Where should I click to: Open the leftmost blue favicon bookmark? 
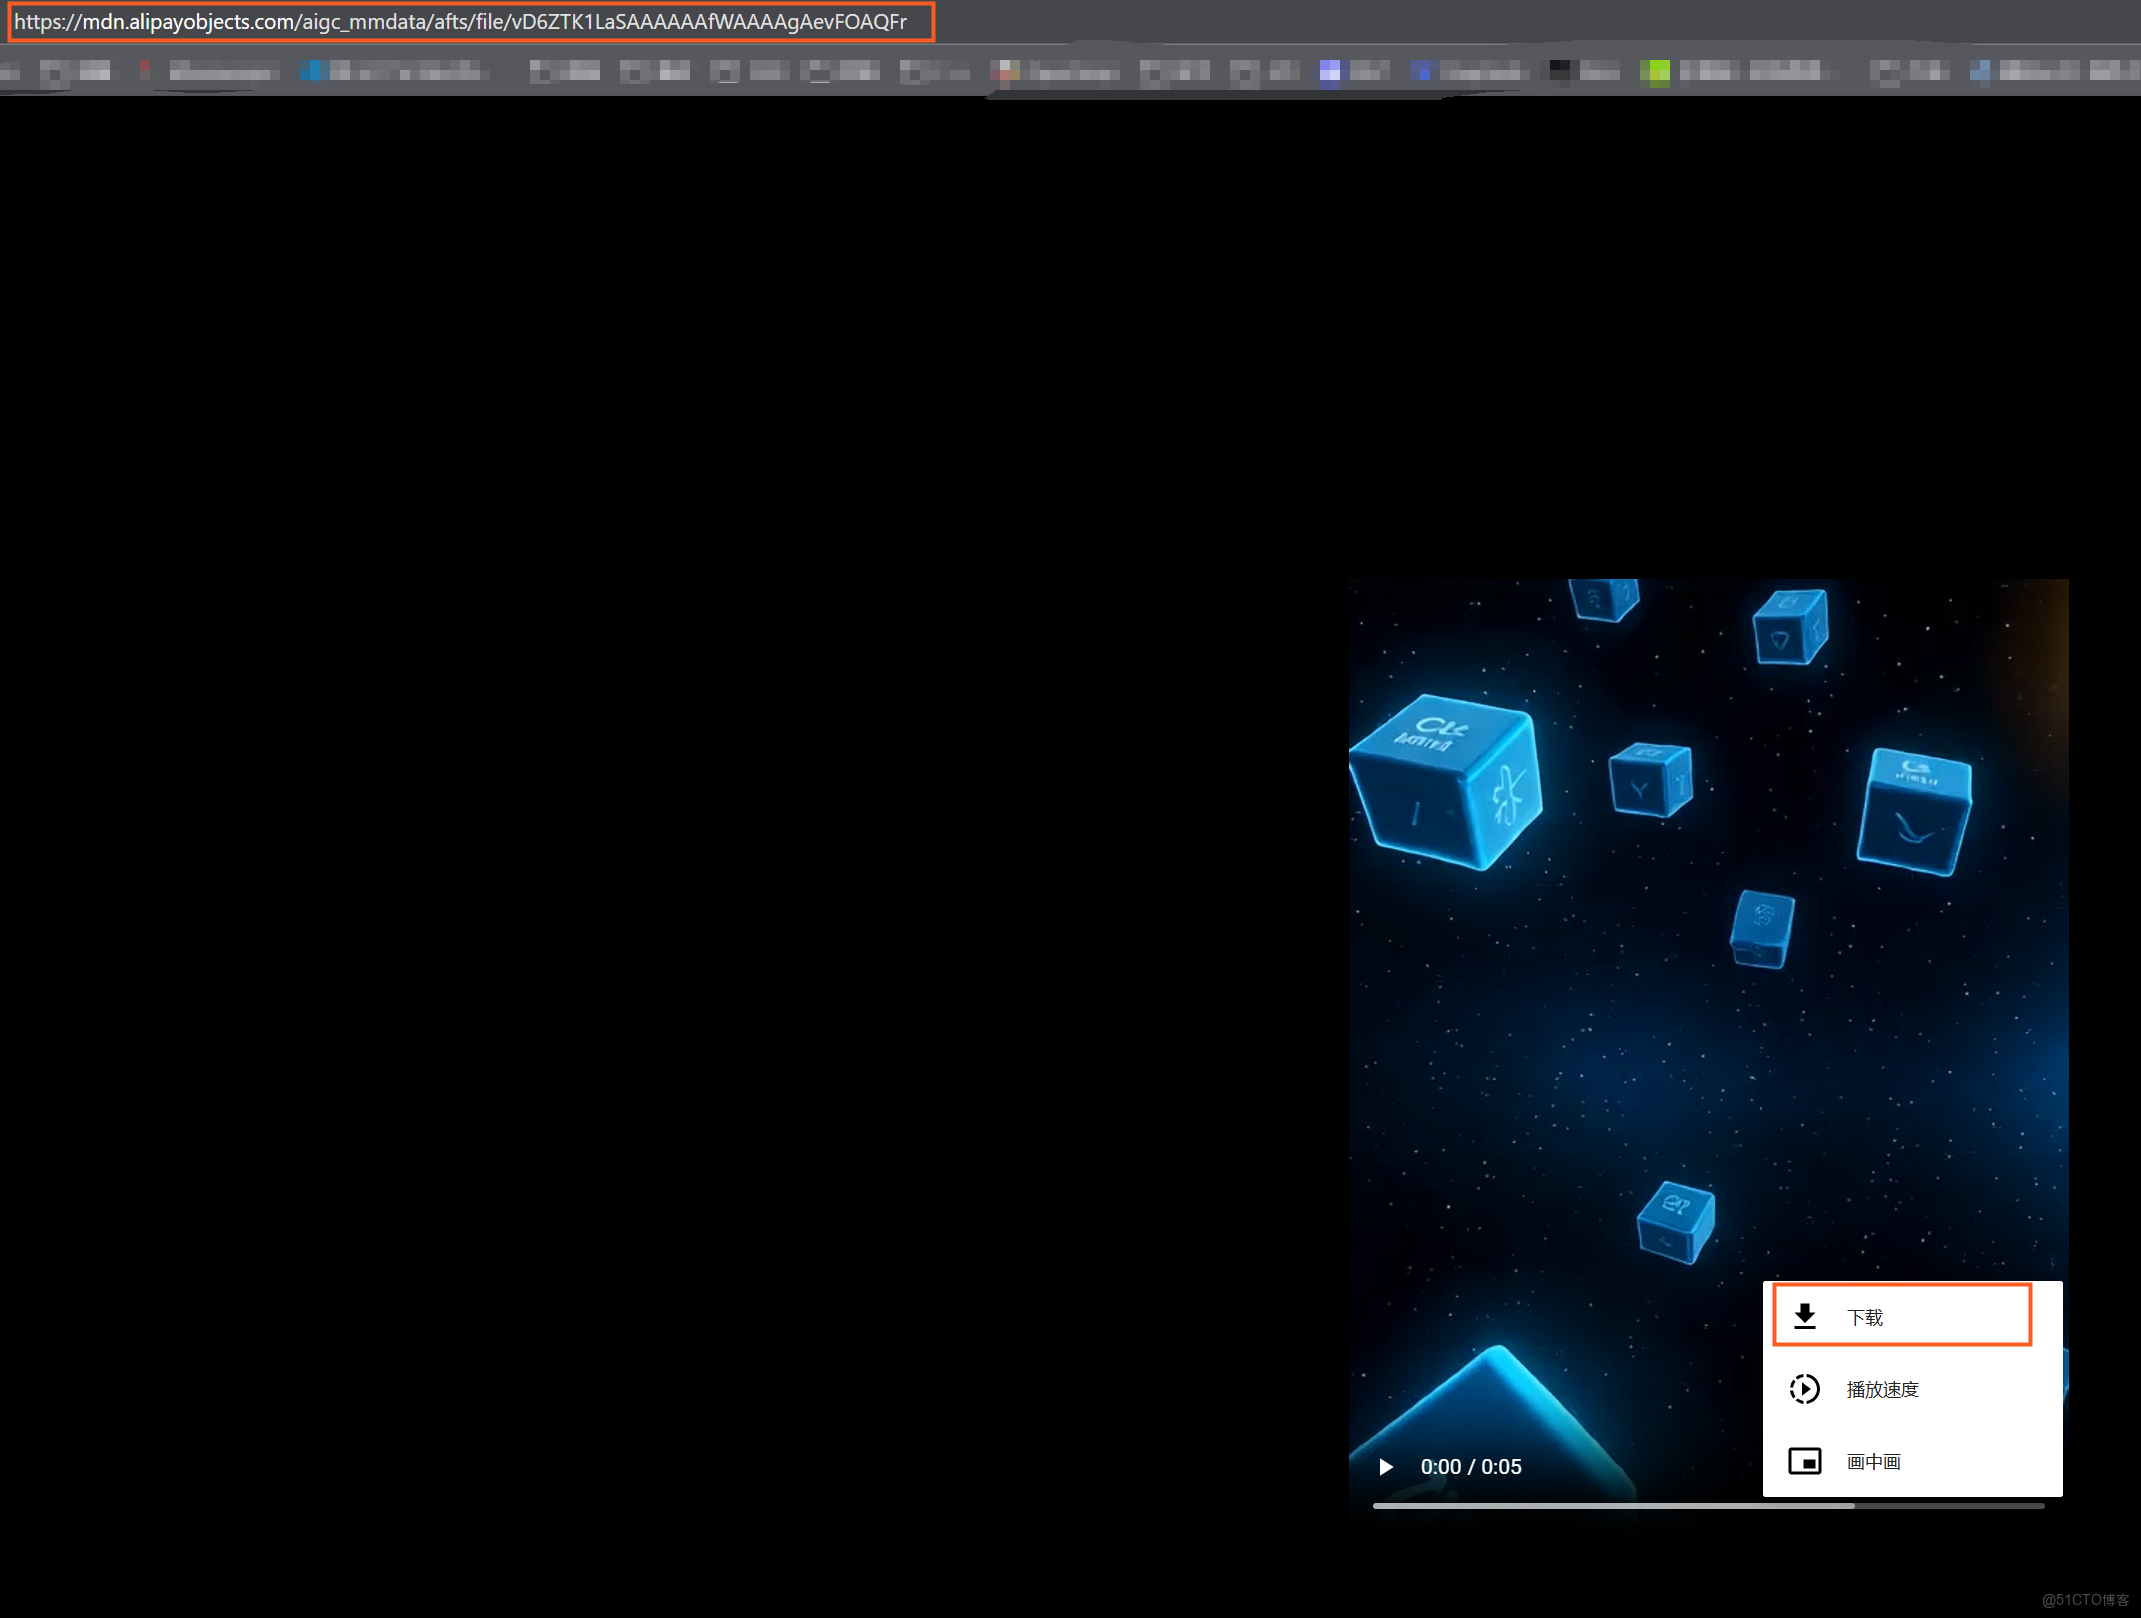pyautogui.click(x=313, y=70)
